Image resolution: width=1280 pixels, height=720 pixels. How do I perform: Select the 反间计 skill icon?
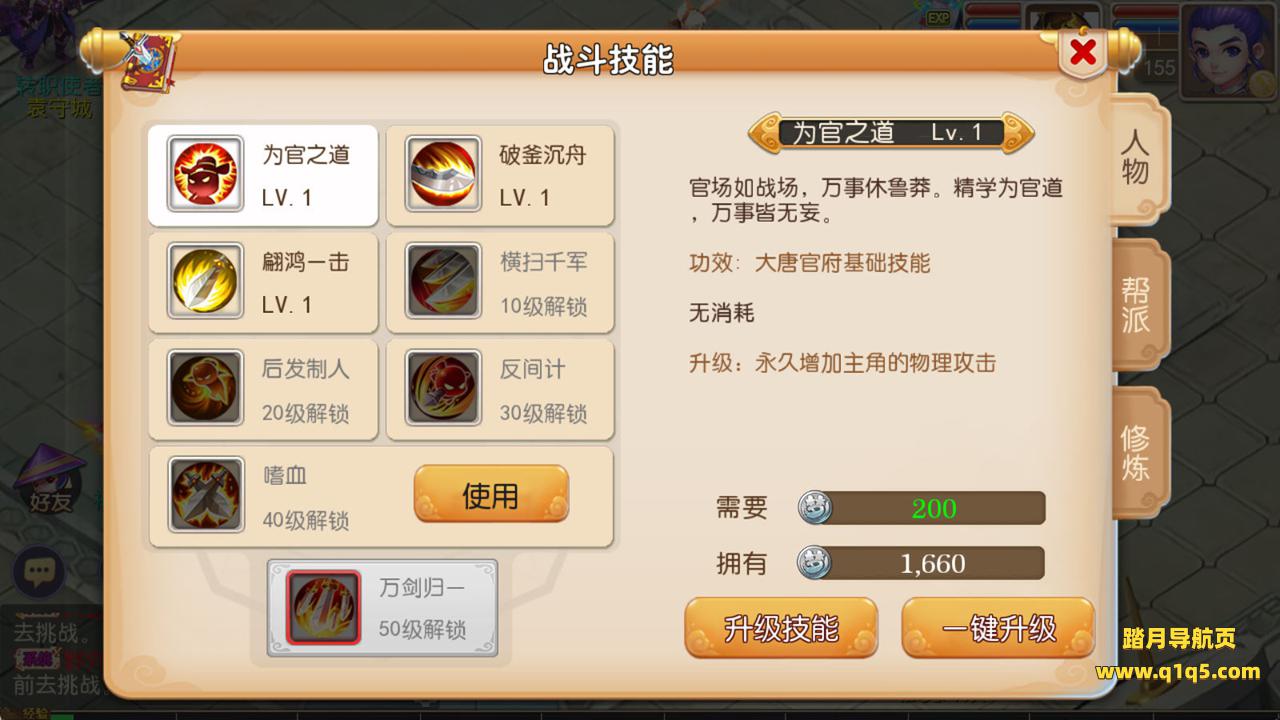pos(443,387)
